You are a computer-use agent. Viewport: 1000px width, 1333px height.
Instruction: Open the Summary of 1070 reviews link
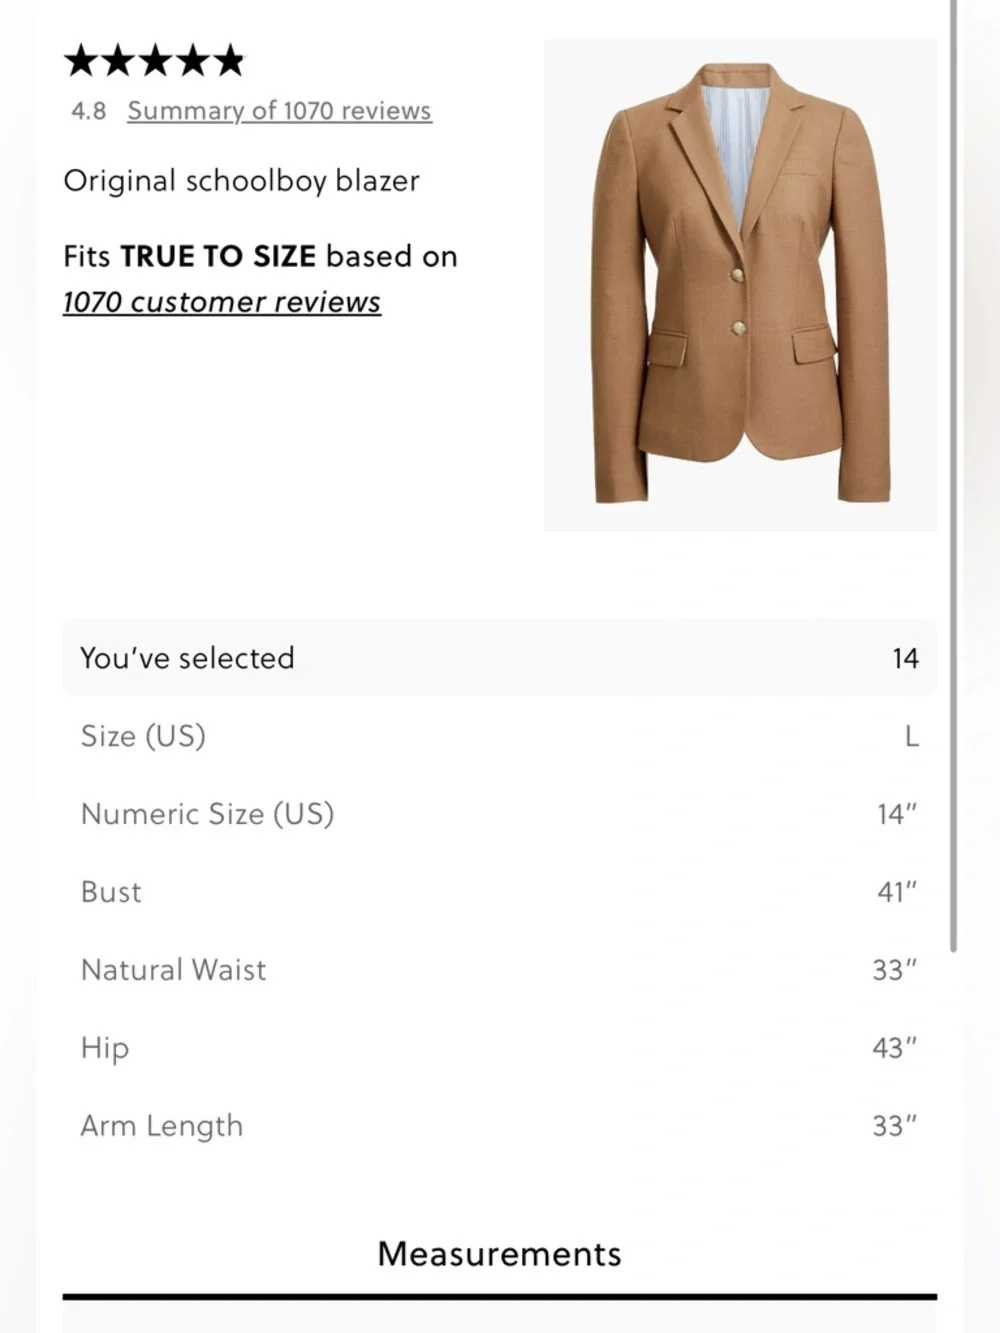(278, 111)
